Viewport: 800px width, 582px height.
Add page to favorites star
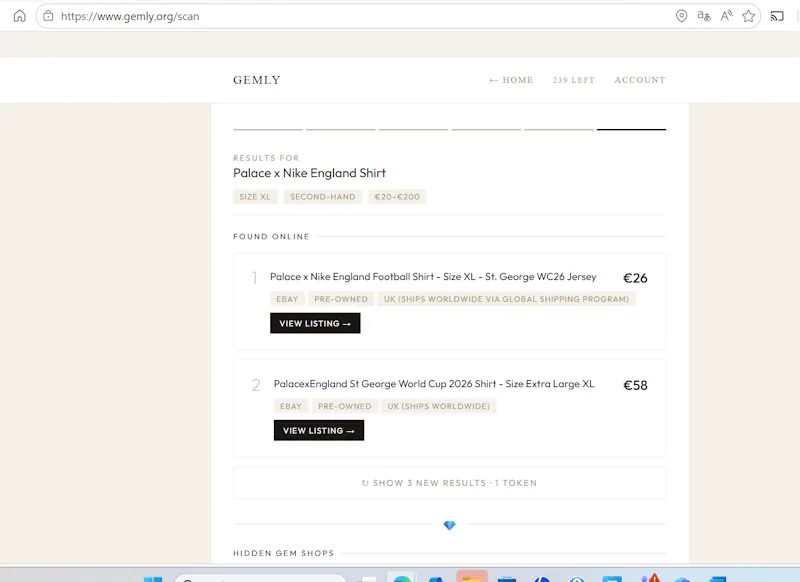click(x=748, y=16)
